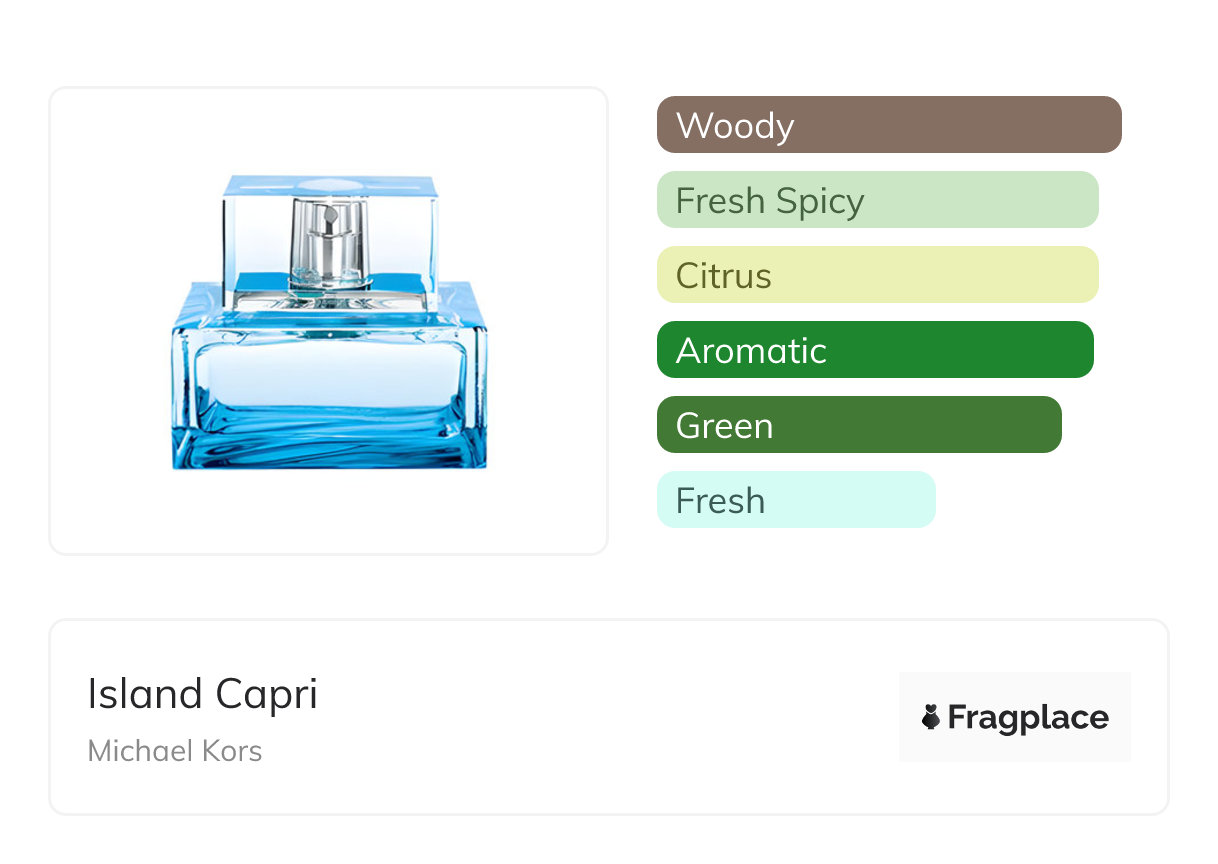Click the white liquid window of the bottle
1218x864 pixels.
(x=329, y=375)
